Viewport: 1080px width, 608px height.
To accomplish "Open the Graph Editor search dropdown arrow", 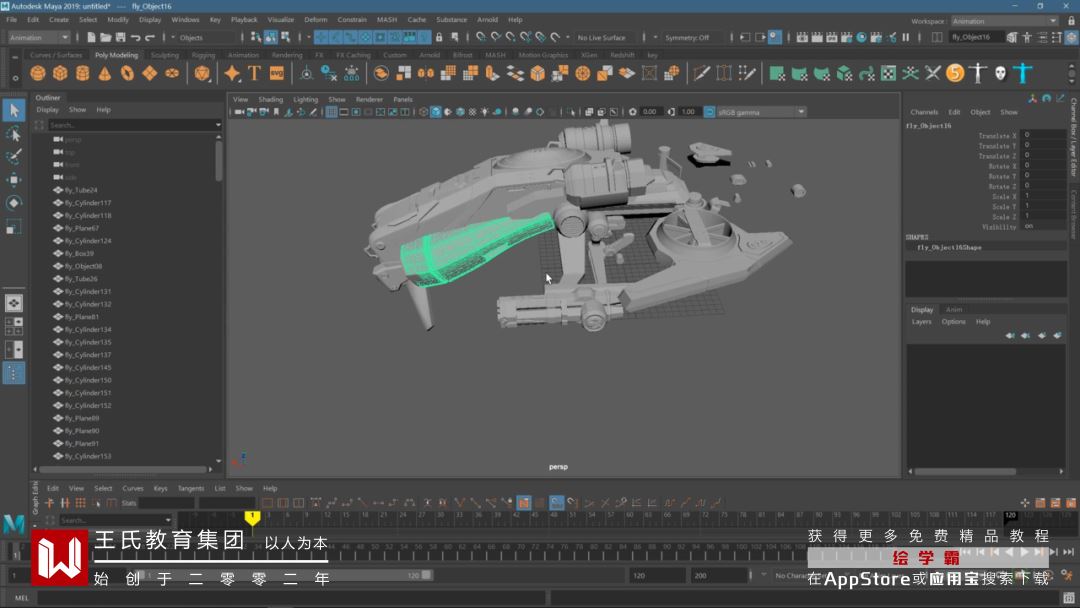I will 167,520.
